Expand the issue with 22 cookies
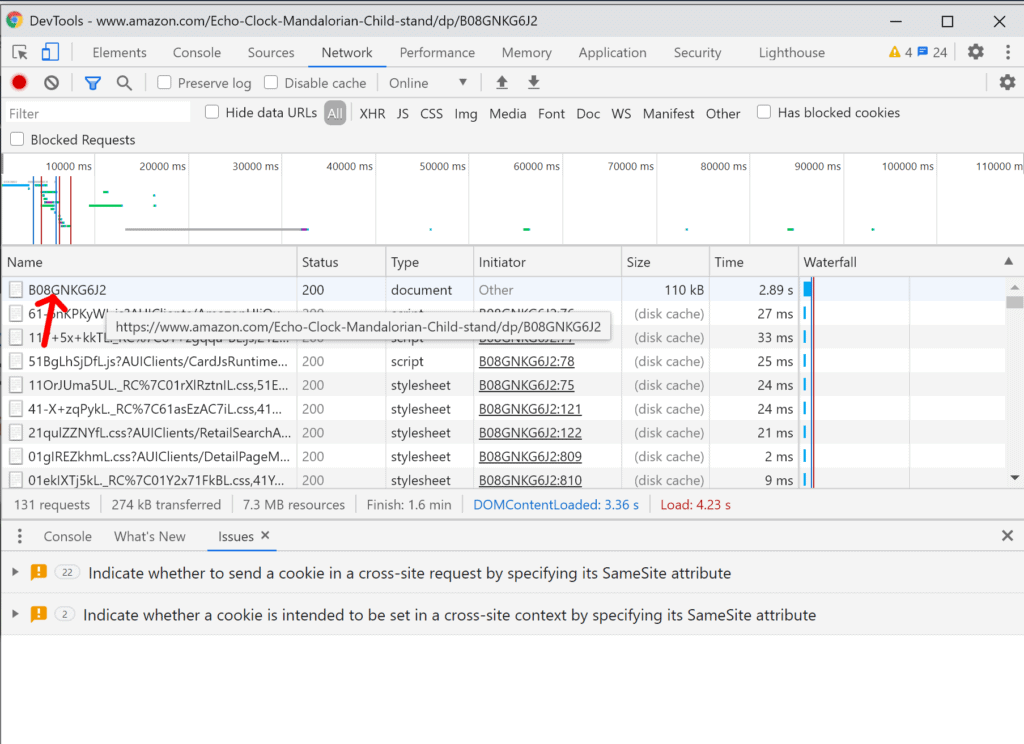 click(x=15, y=572)
